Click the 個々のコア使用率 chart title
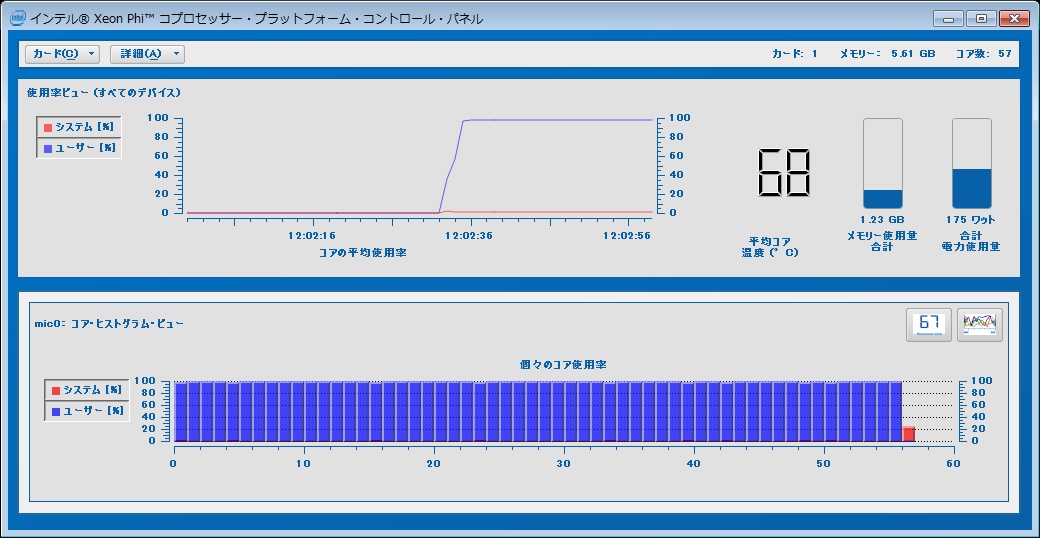The height and width of the screenshot is (538, 1040). point(564,364)
